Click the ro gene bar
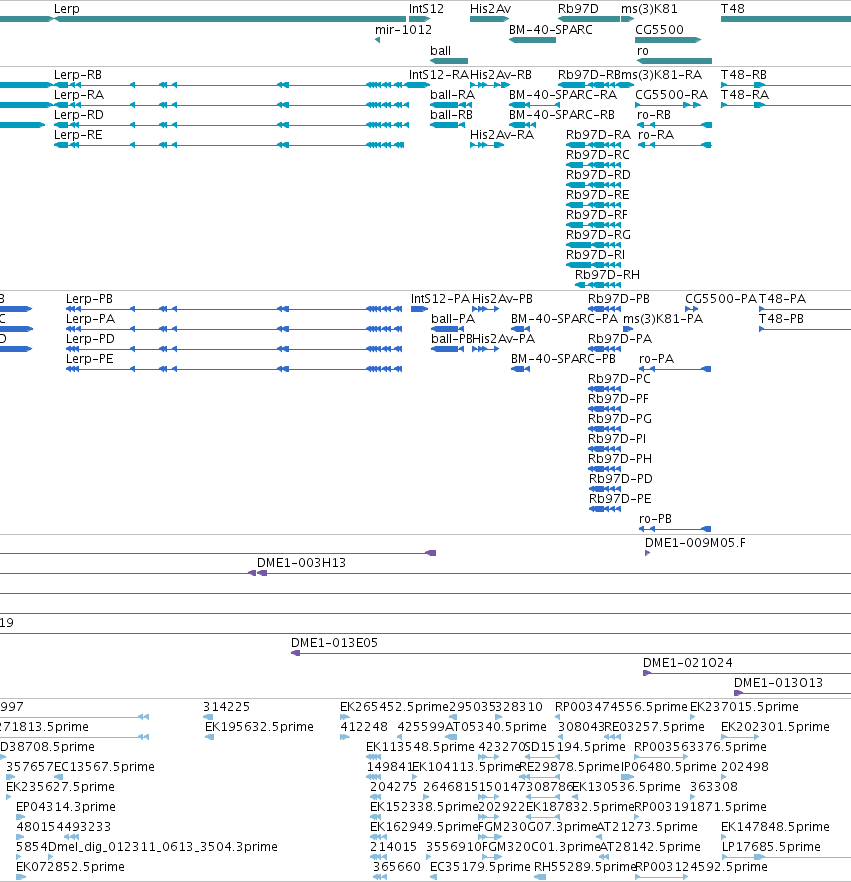This screenshot has height=882, width=851. [x=674, y=61]
